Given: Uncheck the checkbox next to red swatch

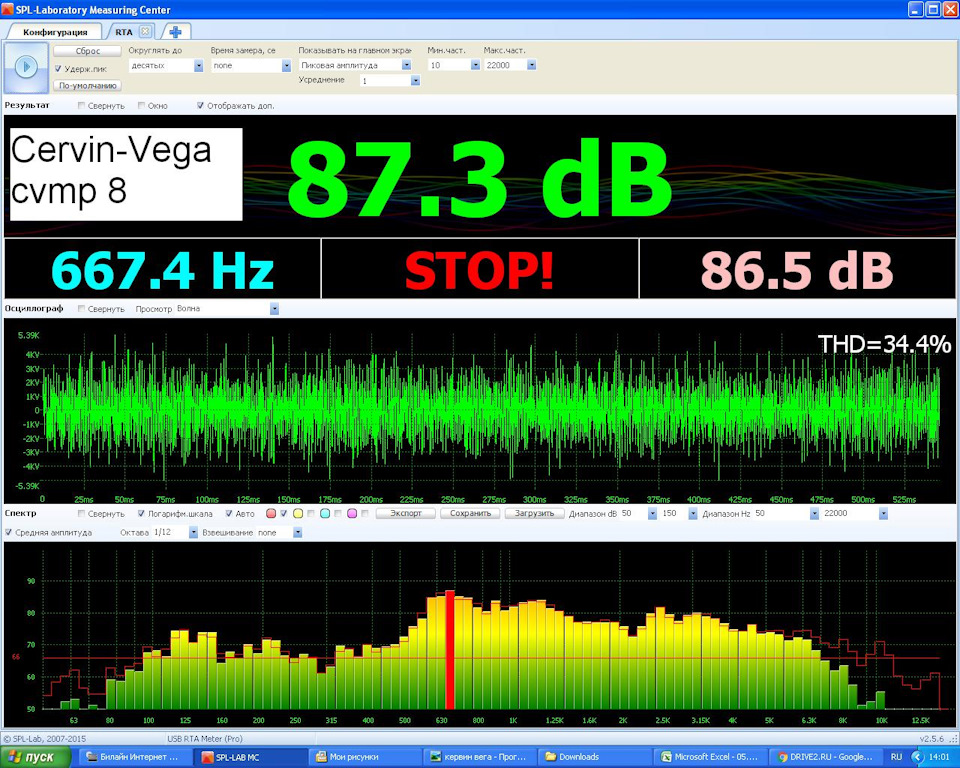Looking at the screenshot, I should point(283,513).
